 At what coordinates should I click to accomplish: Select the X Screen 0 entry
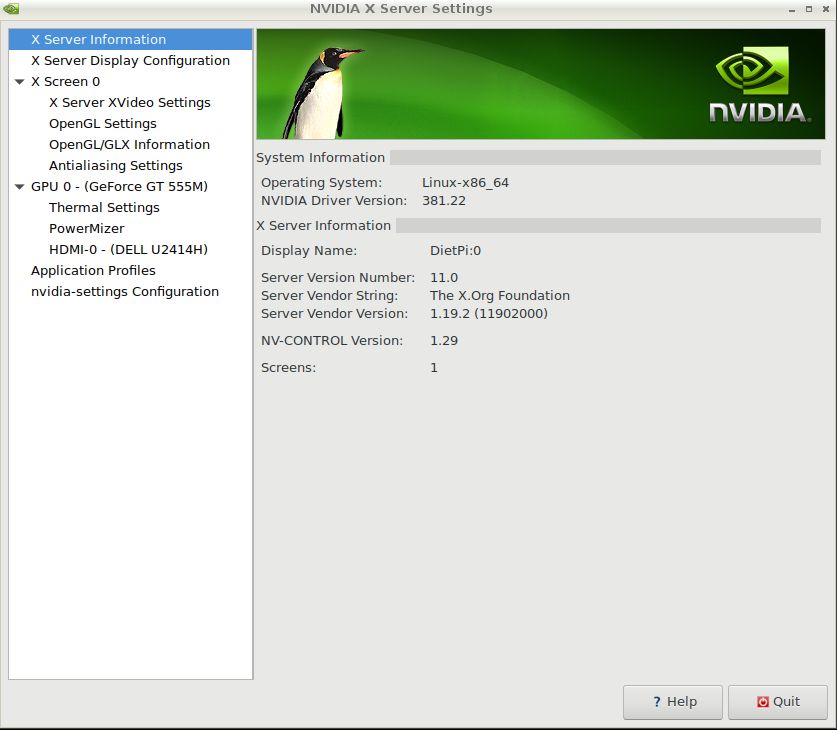66,82
